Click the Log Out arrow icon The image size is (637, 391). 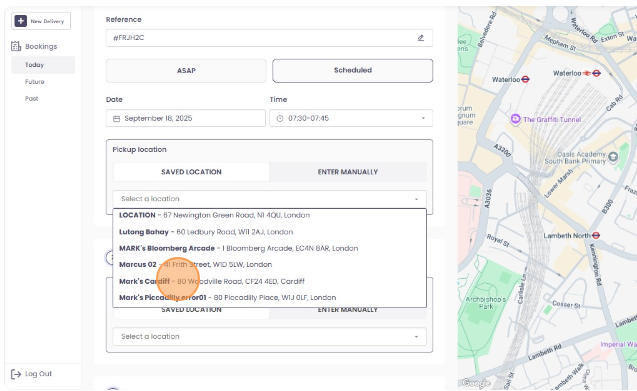[x=16, y=374]
